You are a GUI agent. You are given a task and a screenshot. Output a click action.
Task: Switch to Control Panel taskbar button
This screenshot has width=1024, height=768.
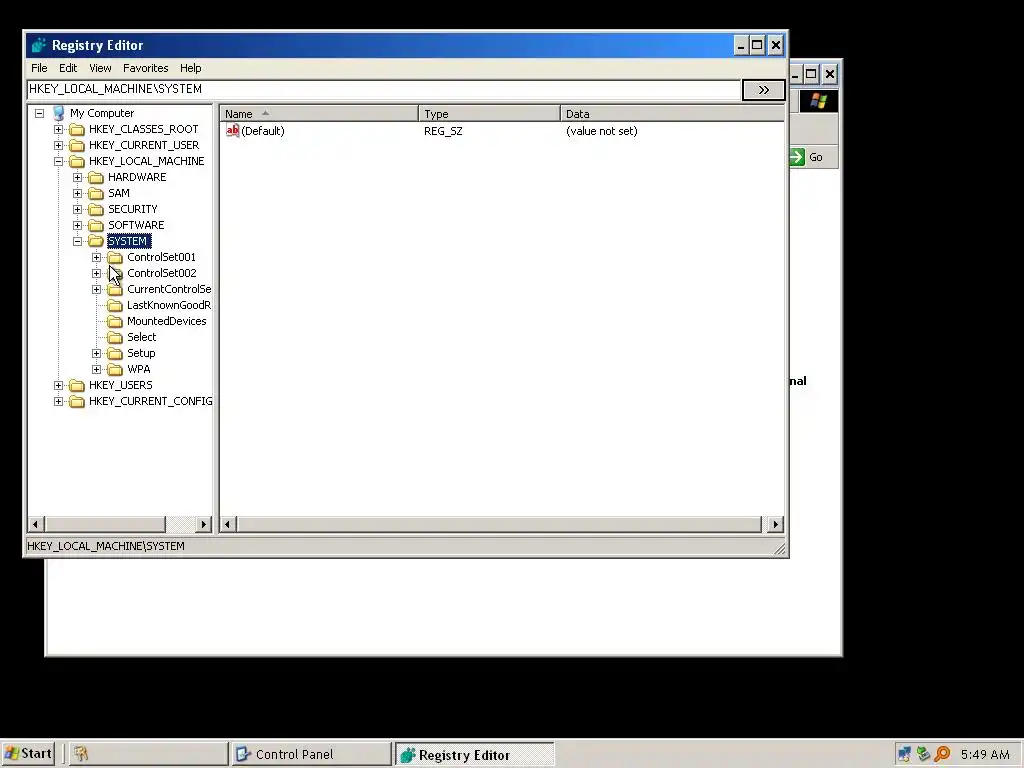pyautogui.click(x=311, y=754)
